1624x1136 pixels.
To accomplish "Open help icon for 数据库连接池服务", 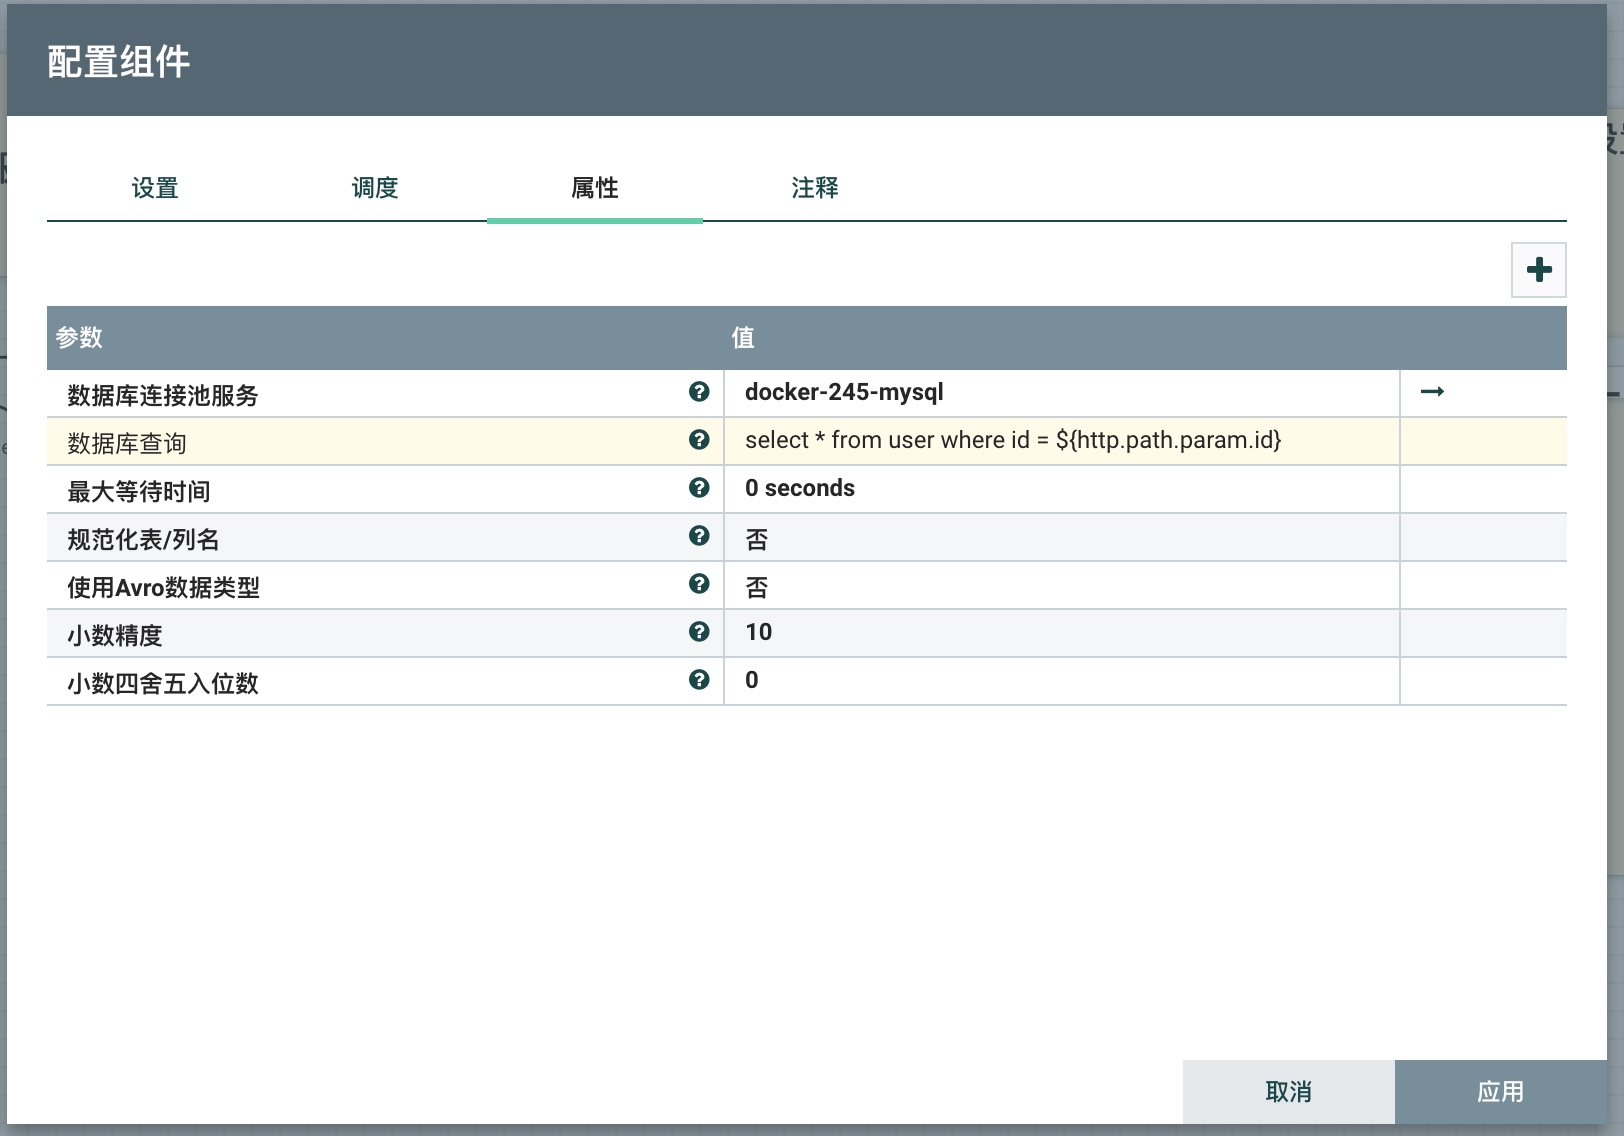I will pos(699,392).
